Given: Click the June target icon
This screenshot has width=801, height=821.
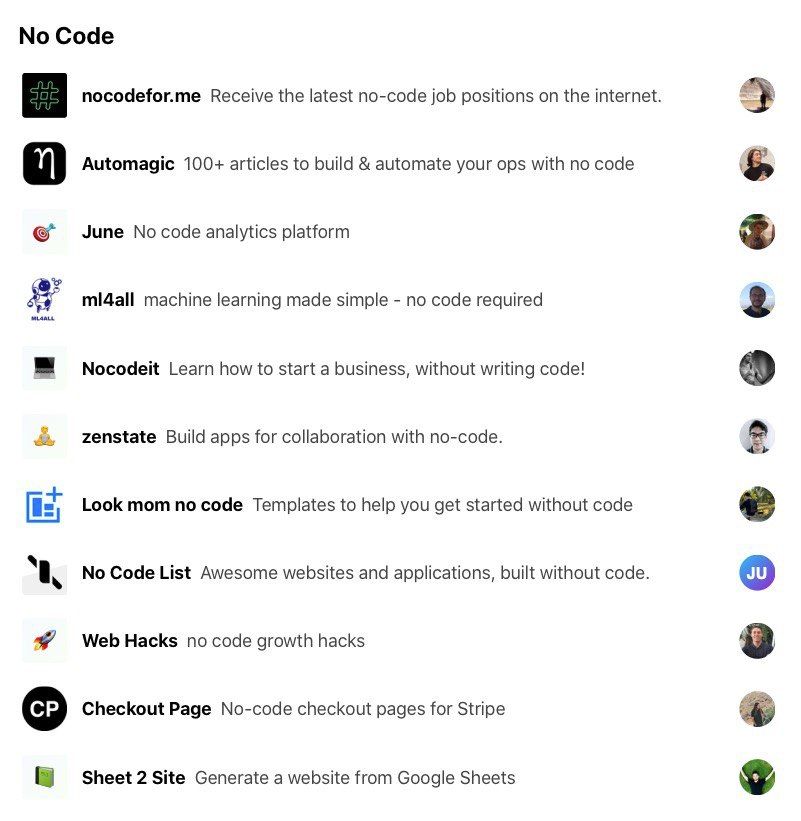Looking at the screenshot, I should click(x=44, y=232).
